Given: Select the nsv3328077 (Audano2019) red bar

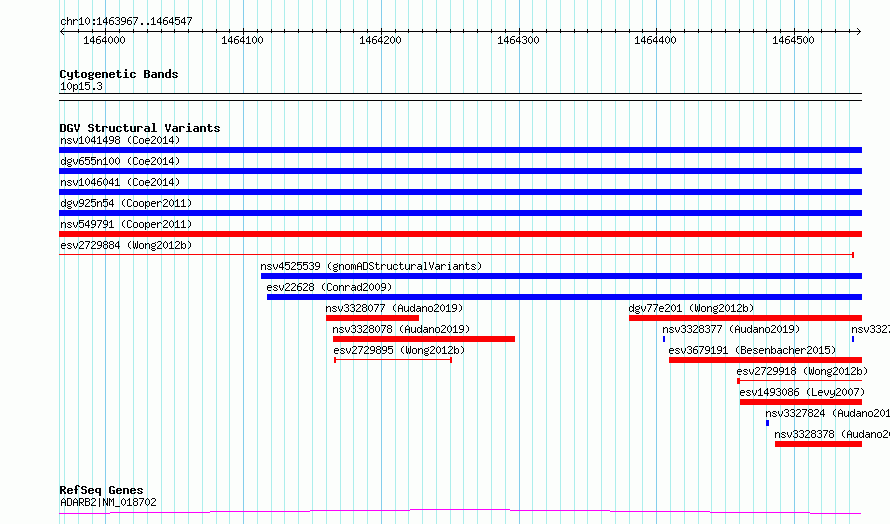Looking at the screenshot, I should pyautogui.click(x=372, y=318).
